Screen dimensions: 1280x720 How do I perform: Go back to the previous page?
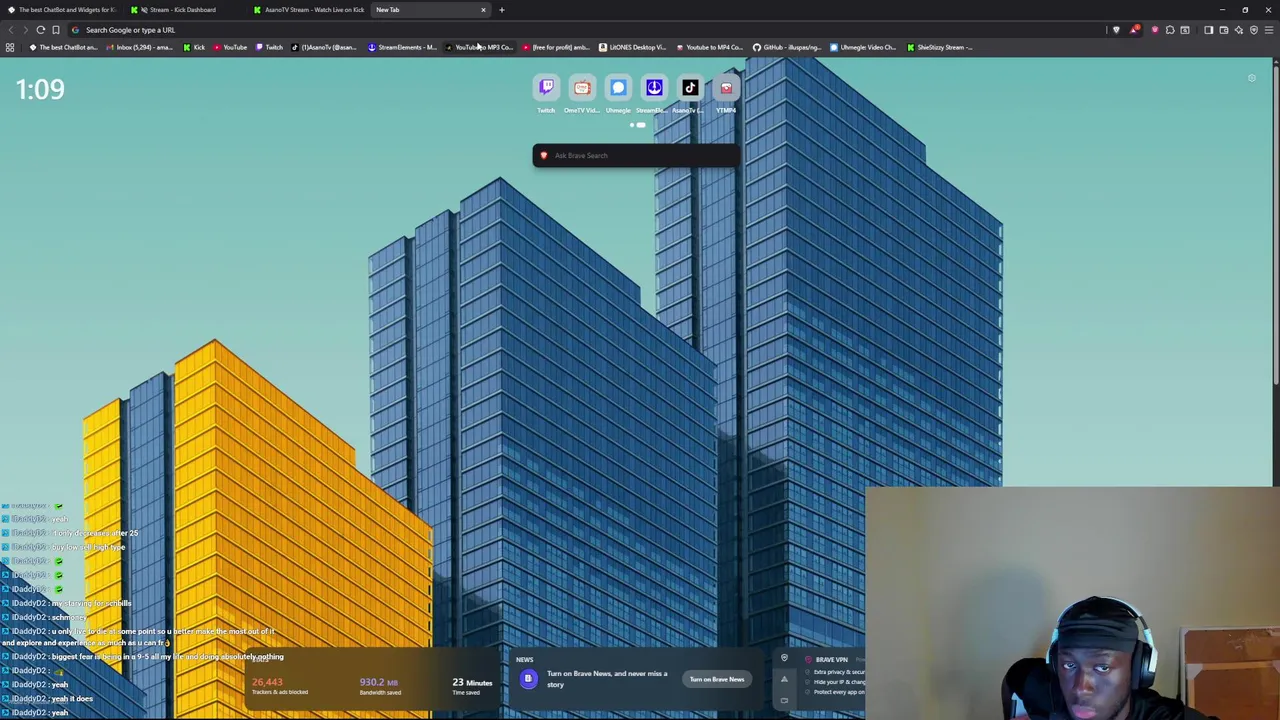(11, 30)
